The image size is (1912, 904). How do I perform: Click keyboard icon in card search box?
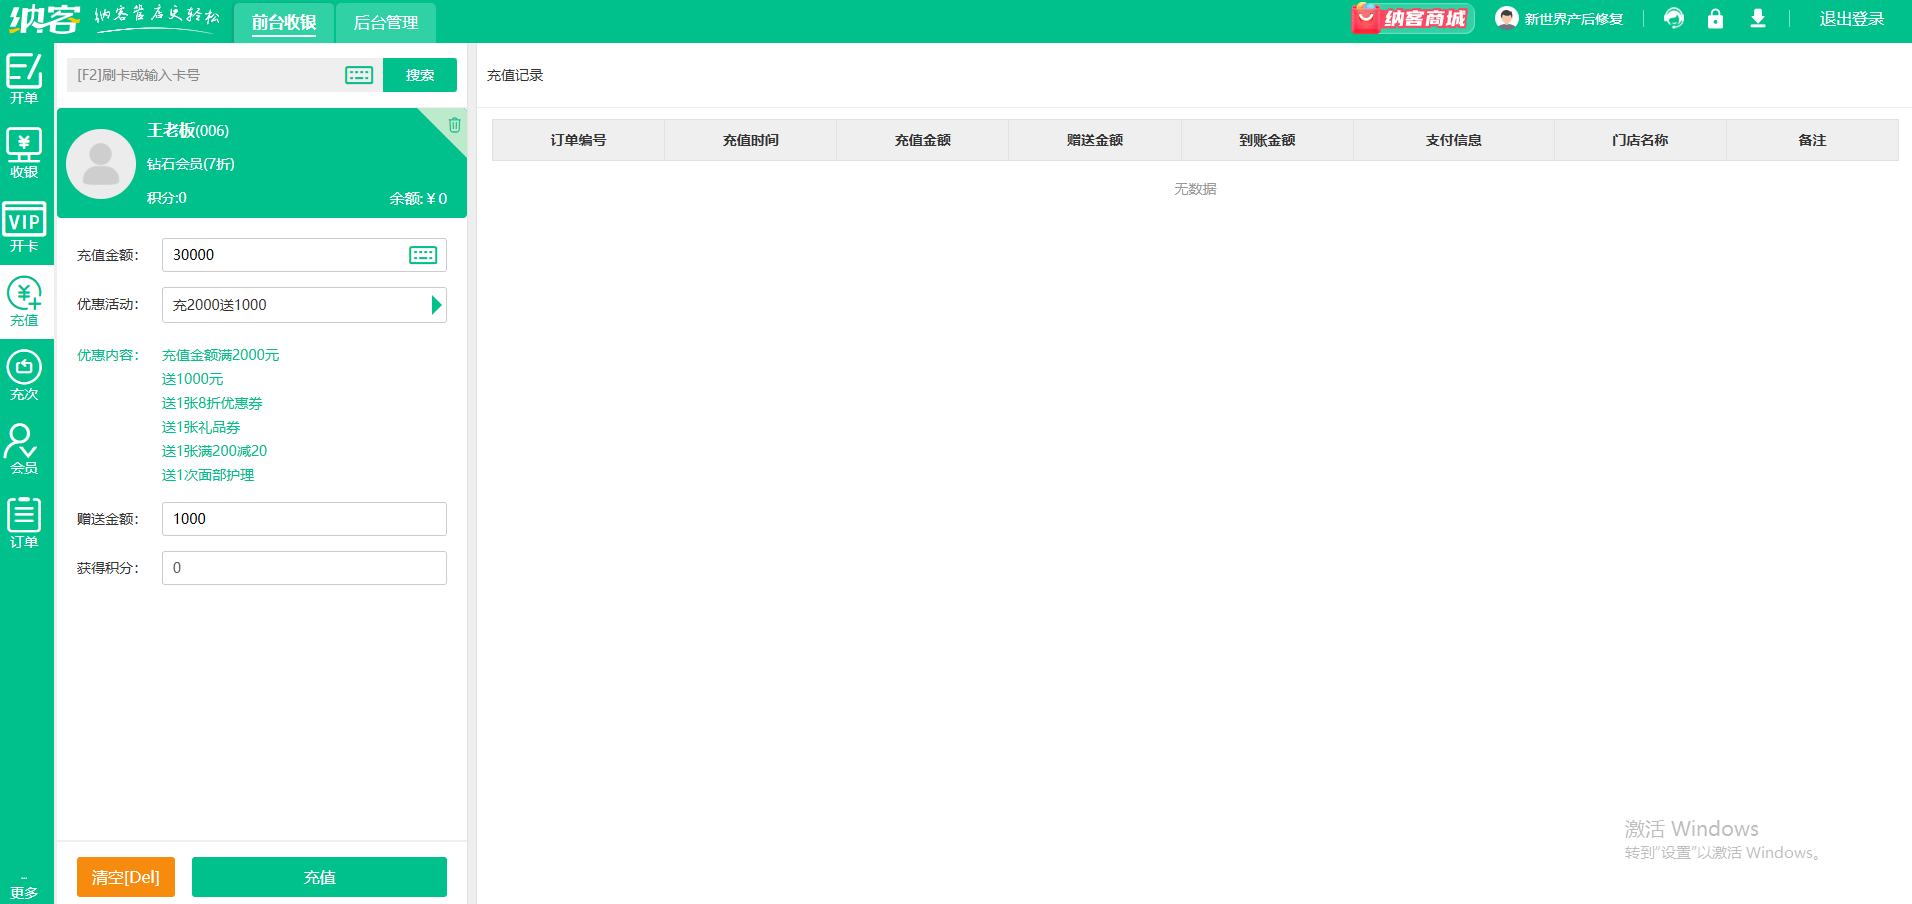pos(359,75)
